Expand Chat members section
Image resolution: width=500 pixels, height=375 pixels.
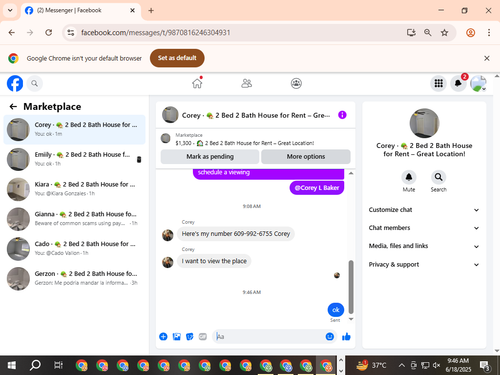[x=424, y=228]
